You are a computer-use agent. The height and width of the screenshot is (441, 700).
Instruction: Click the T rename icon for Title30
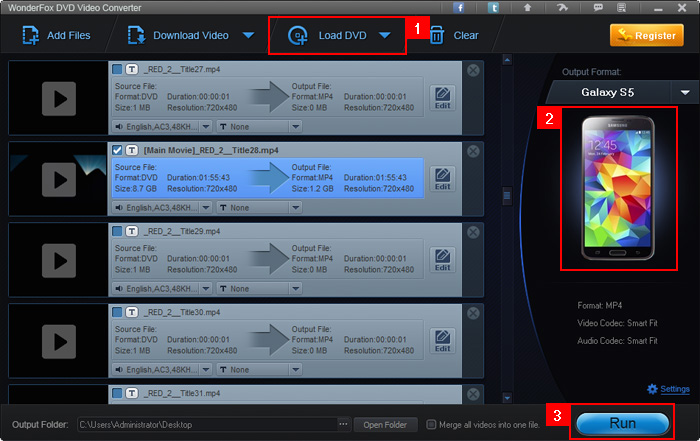coord(132,312)
